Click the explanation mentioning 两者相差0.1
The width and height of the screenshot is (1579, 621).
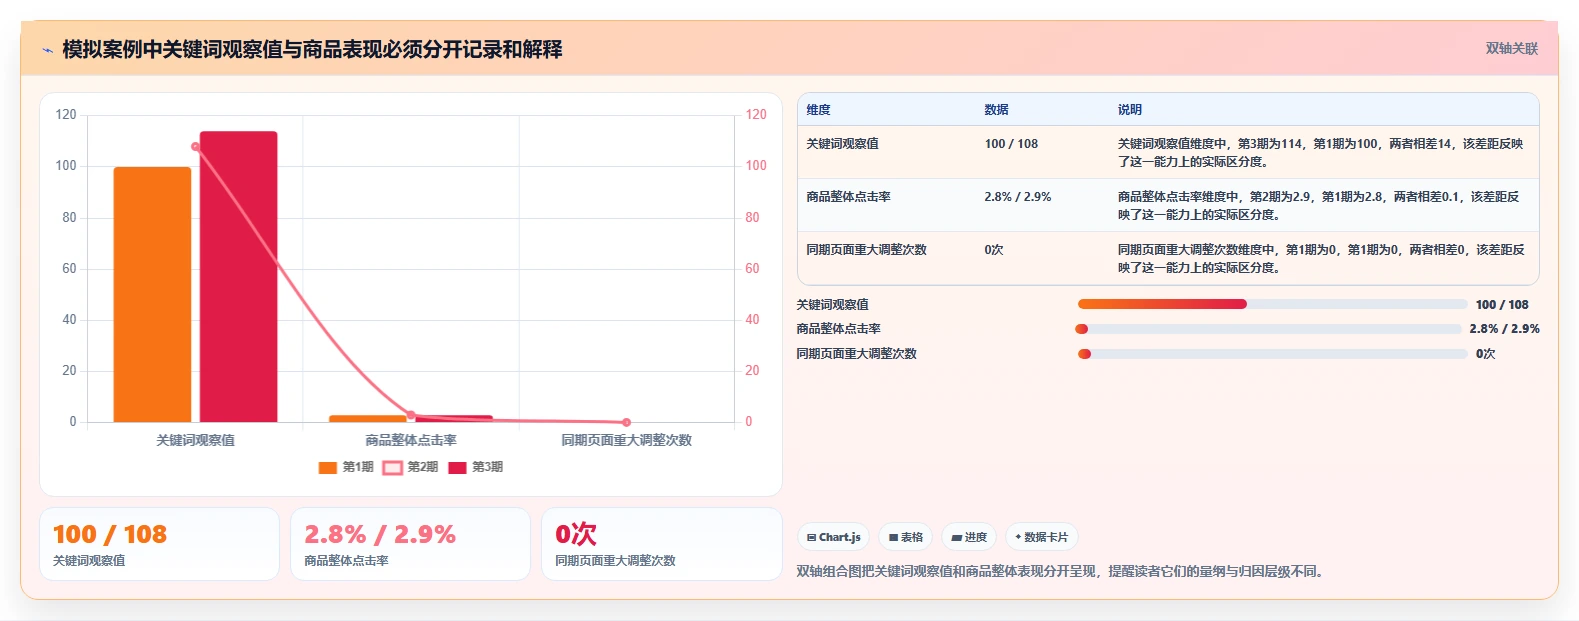[1320, 205]
